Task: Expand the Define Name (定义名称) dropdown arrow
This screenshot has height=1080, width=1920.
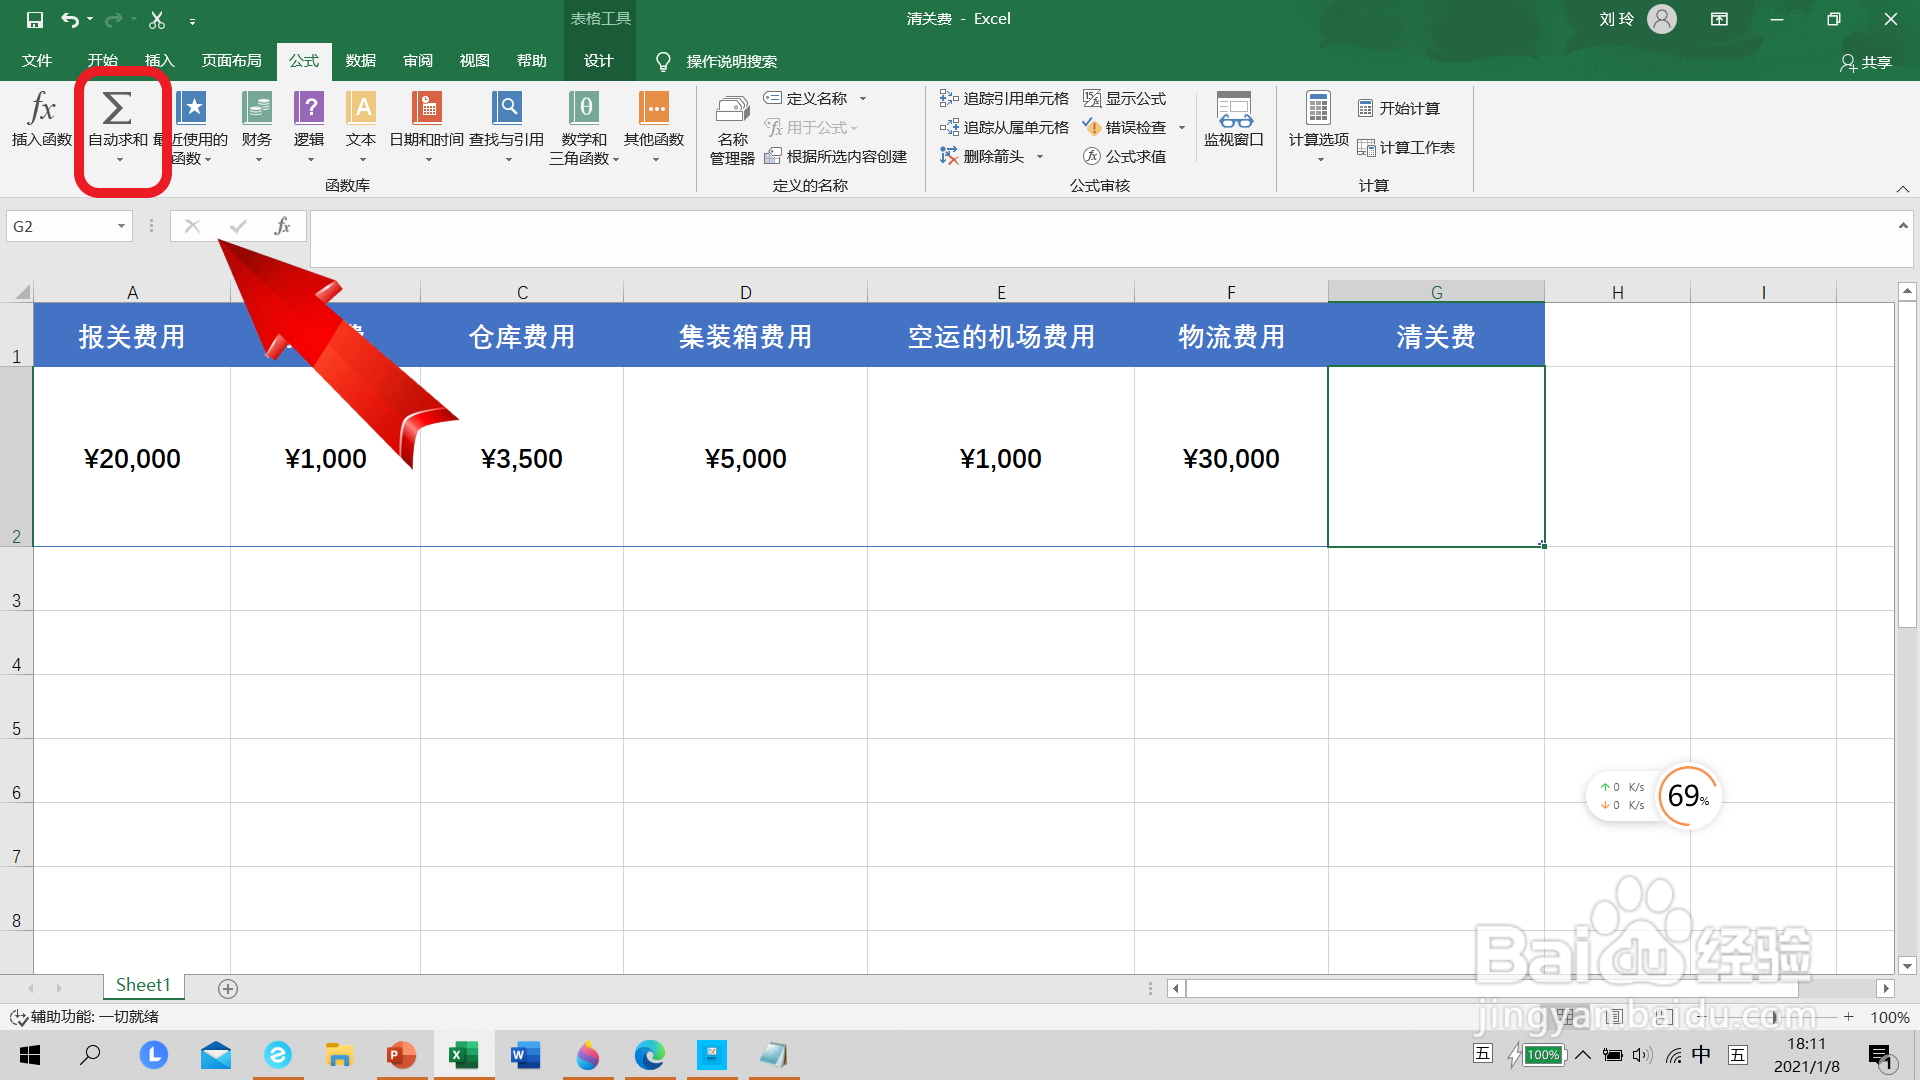Action: coord(863,98)
